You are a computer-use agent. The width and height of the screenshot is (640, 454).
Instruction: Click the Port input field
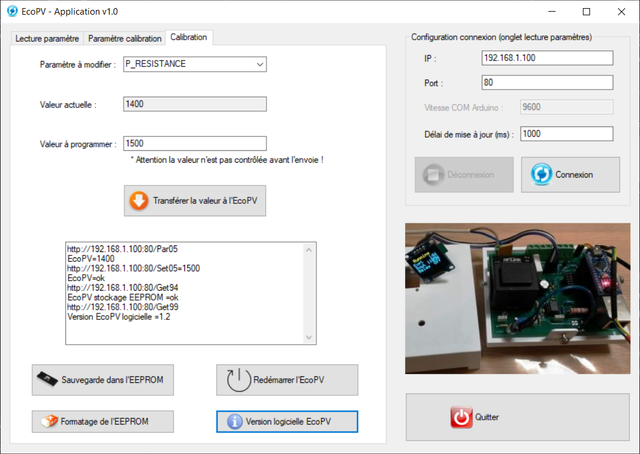pos(547,82)
